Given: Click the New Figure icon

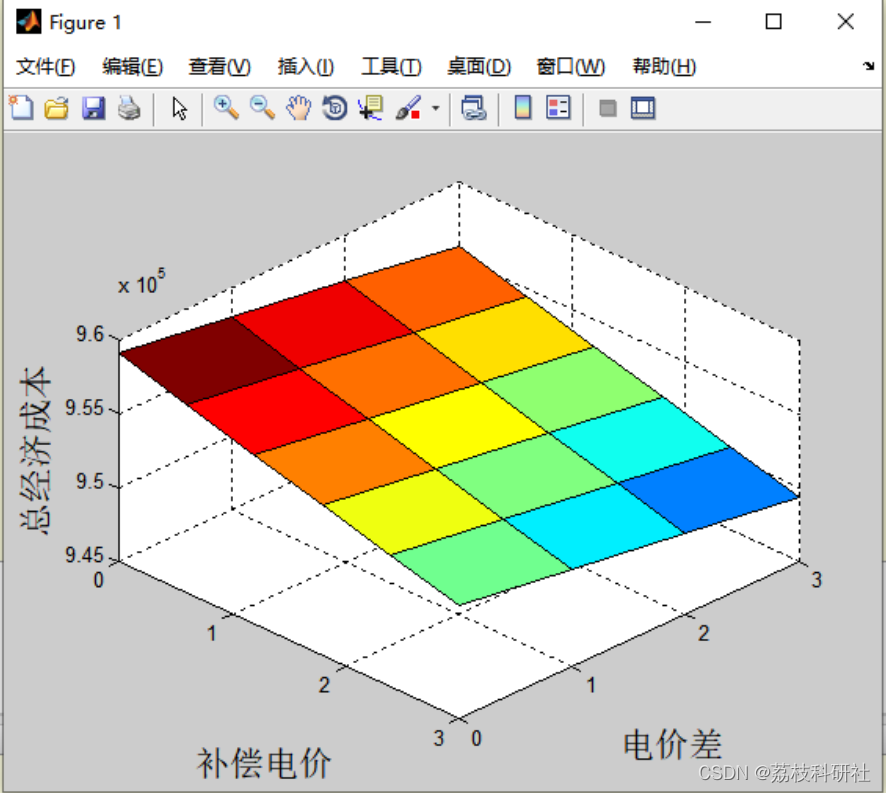Looking at the screenshot, I should pyautogui.click(x=21, y=107).
